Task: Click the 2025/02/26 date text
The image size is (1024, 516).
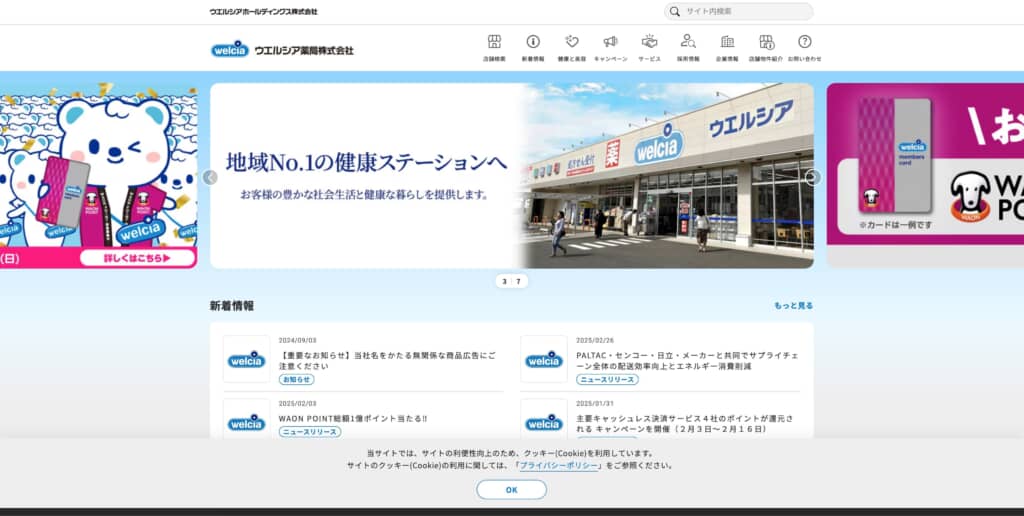Action: [x=595, y=340]
